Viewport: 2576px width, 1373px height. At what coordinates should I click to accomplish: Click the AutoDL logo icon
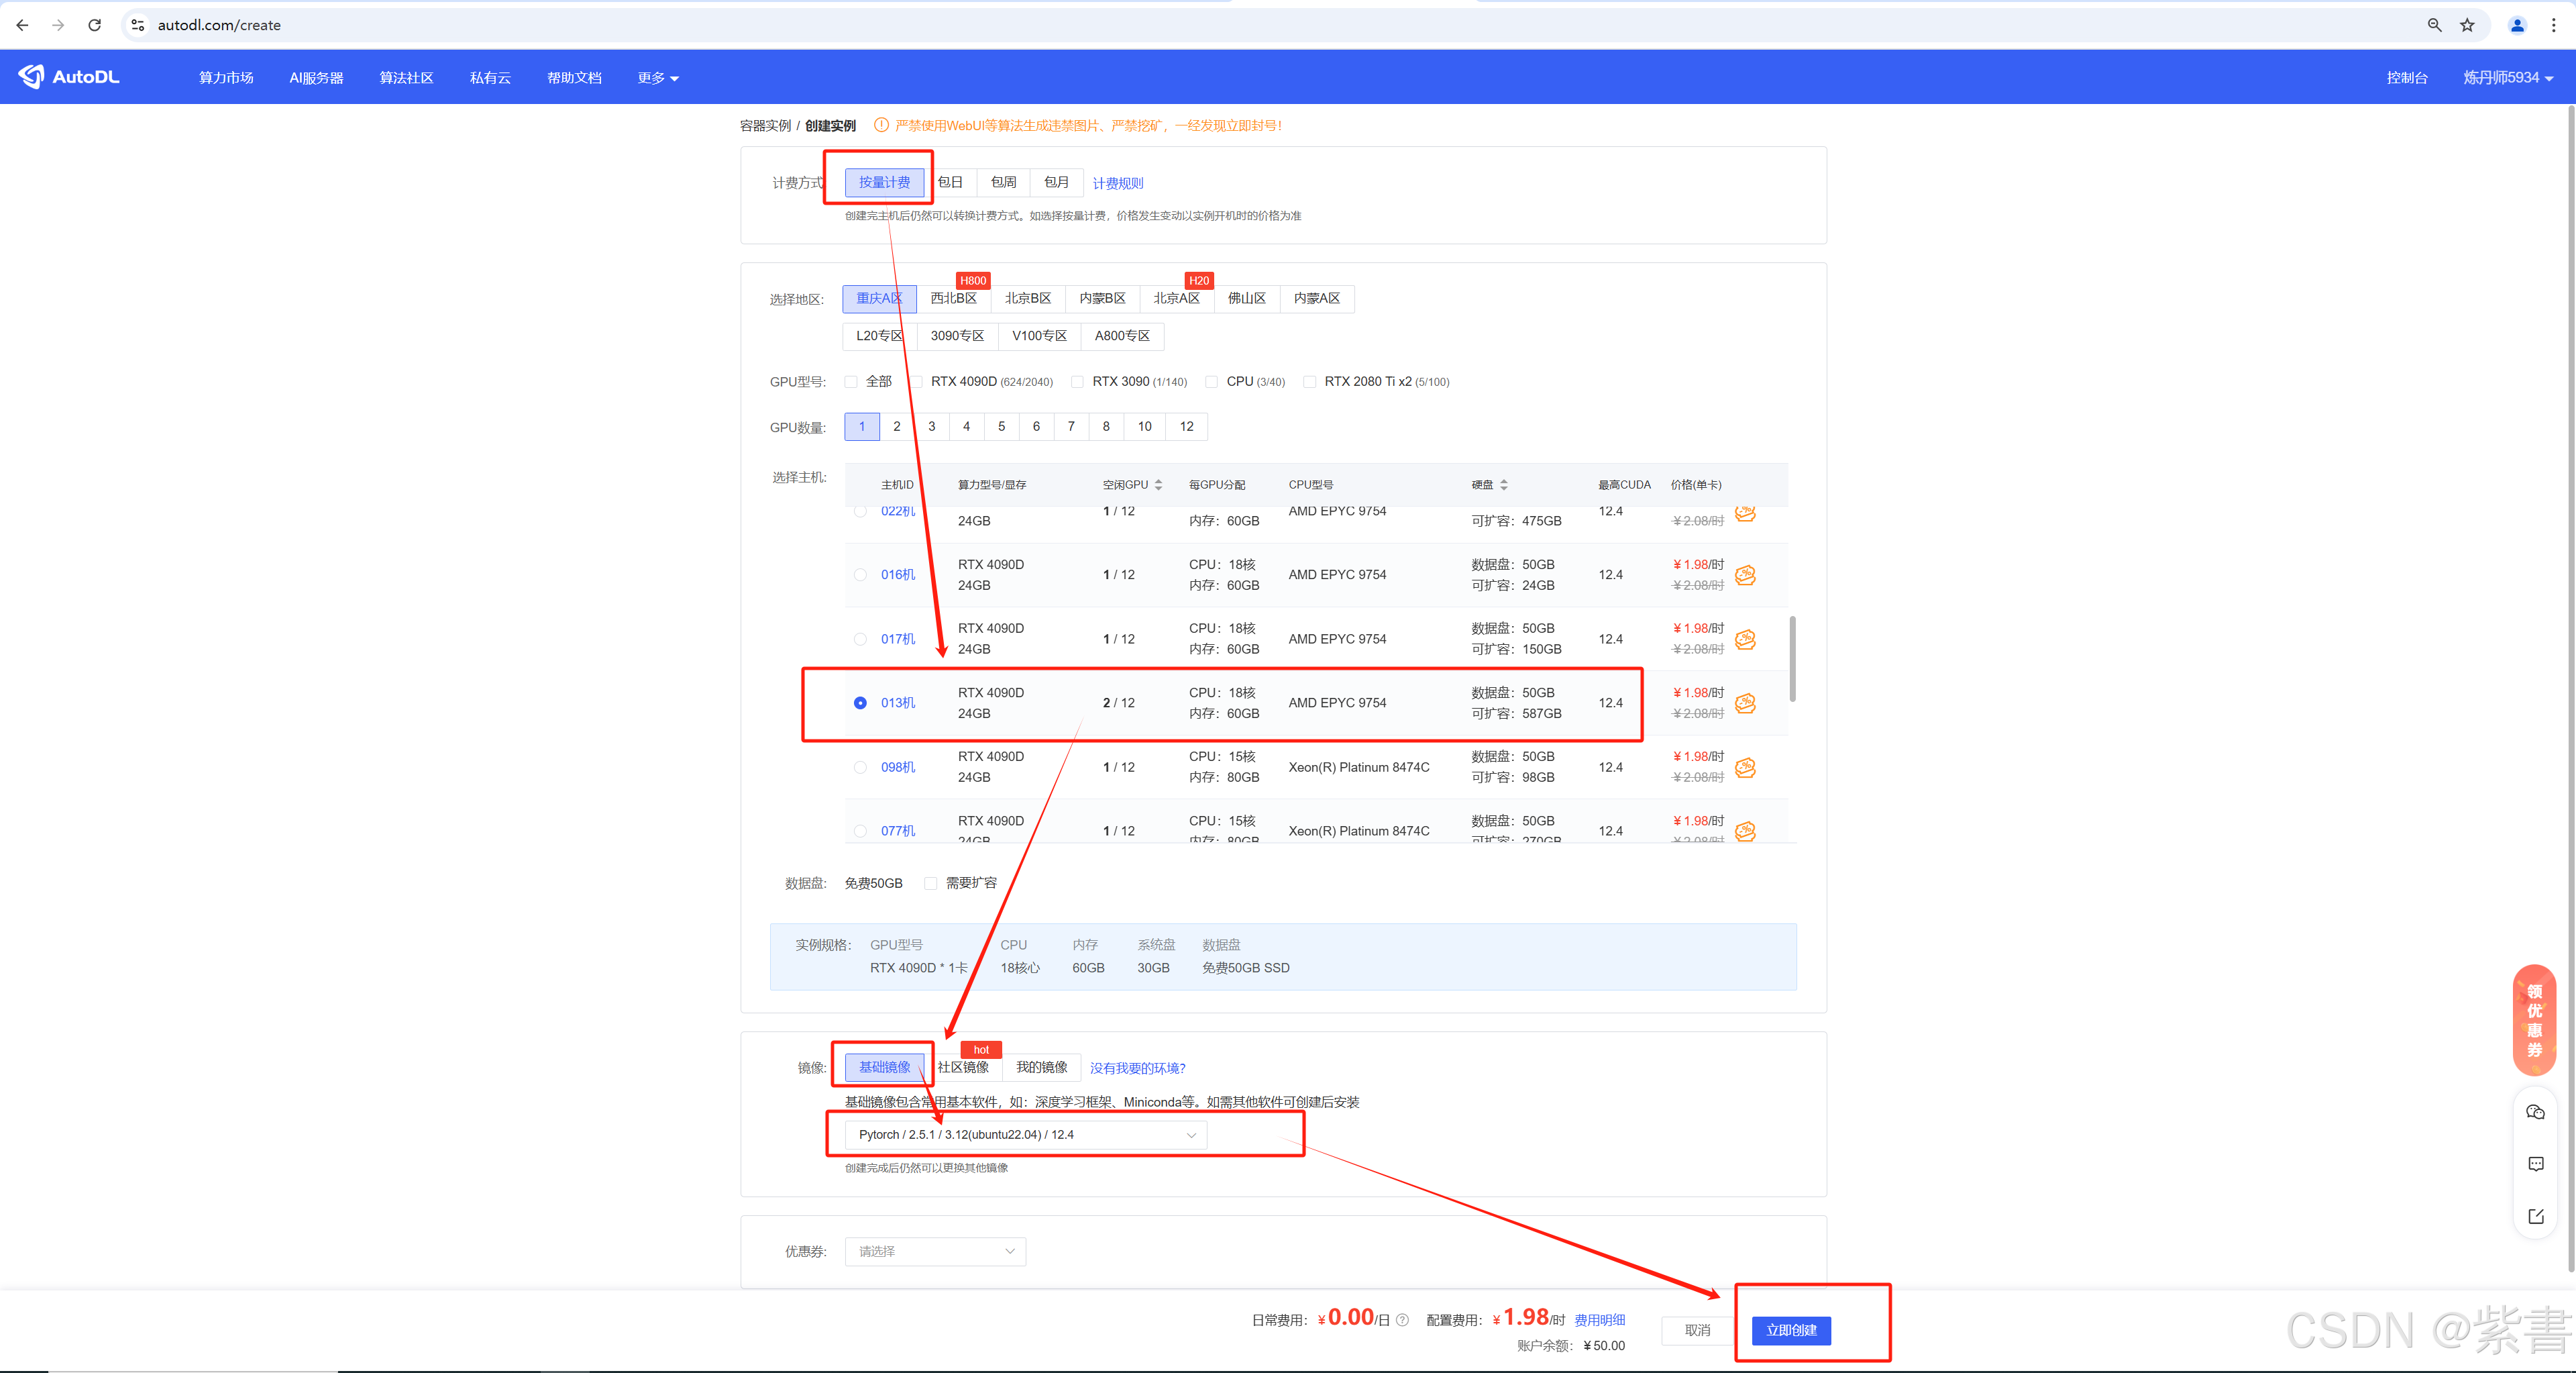[x=32, y=77]
